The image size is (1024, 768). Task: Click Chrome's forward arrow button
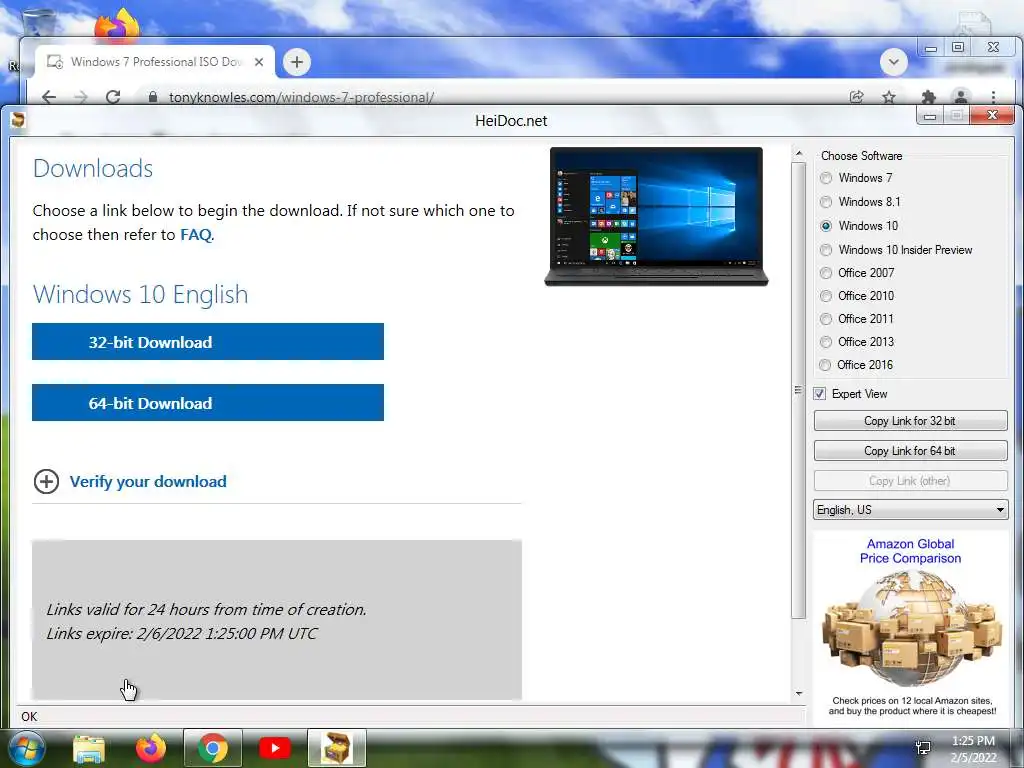pos(81,97)
